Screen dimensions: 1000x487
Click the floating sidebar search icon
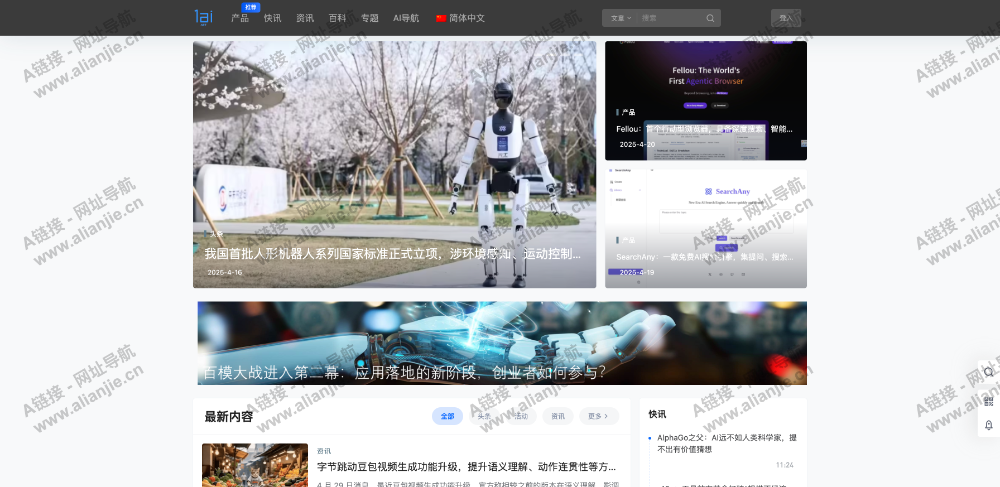[x=988, y=372]
